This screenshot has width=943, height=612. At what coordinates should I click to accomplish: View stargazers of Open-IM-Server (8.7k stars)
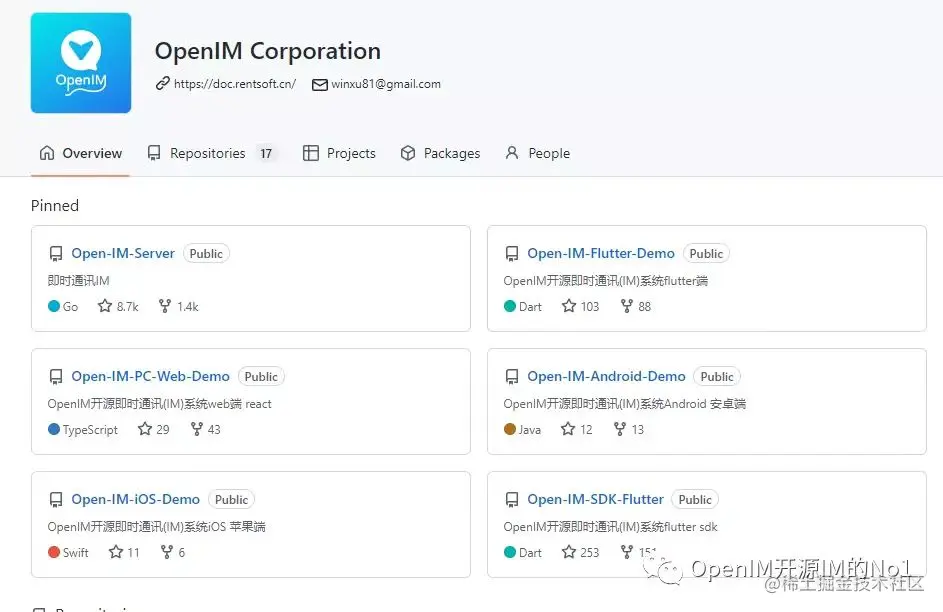[x=118, y=306]
